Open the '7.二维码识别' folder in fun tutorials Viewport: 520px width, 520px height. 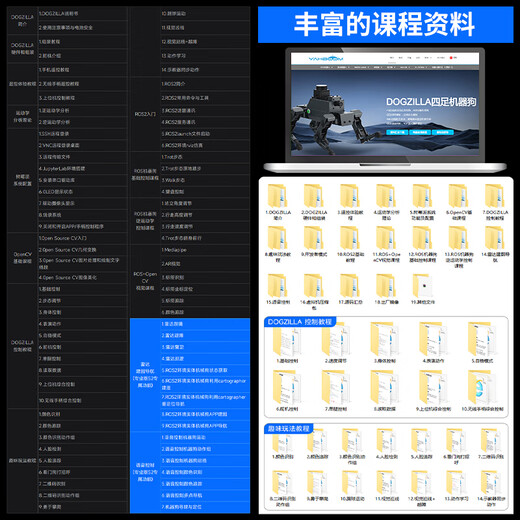pyautogui.click(x=491, y=441)
